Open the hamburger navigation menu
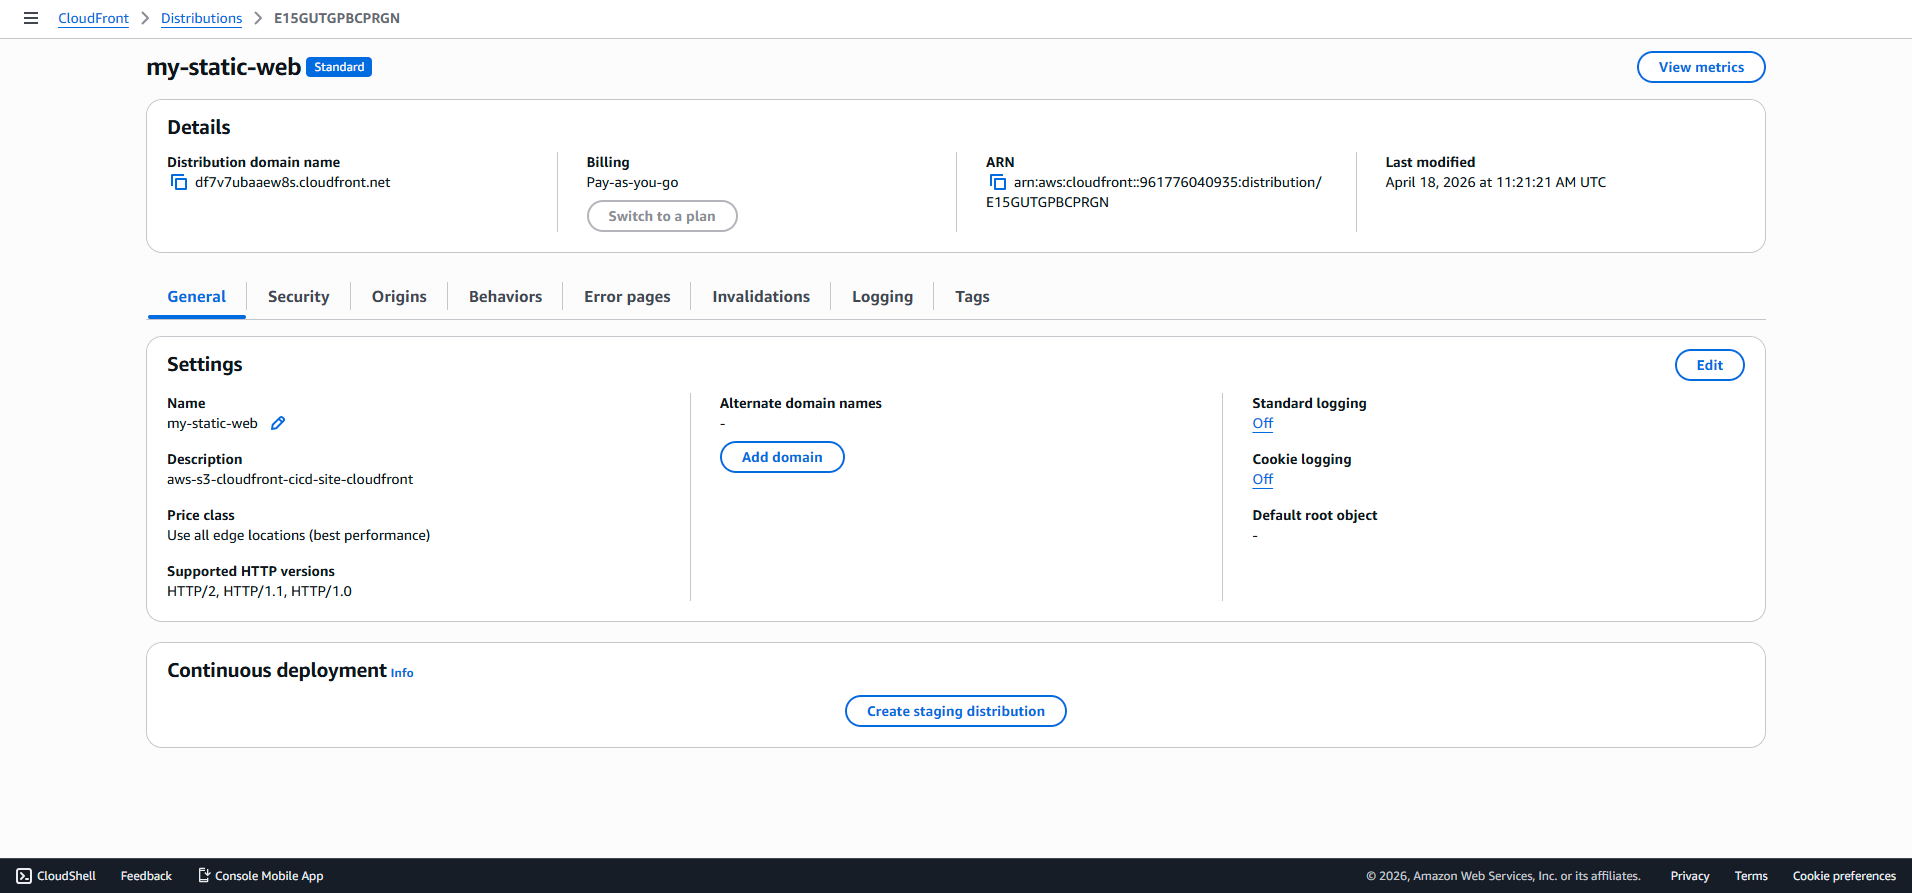1912x893 pixels. (31, 18)
